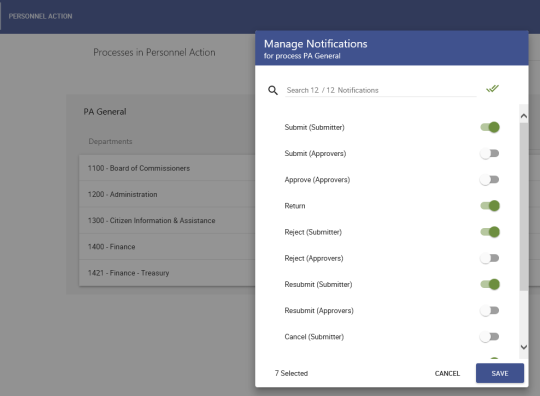
Task: Disable Resubmit (Submitter) notification
Action: (x=490, y=284)
